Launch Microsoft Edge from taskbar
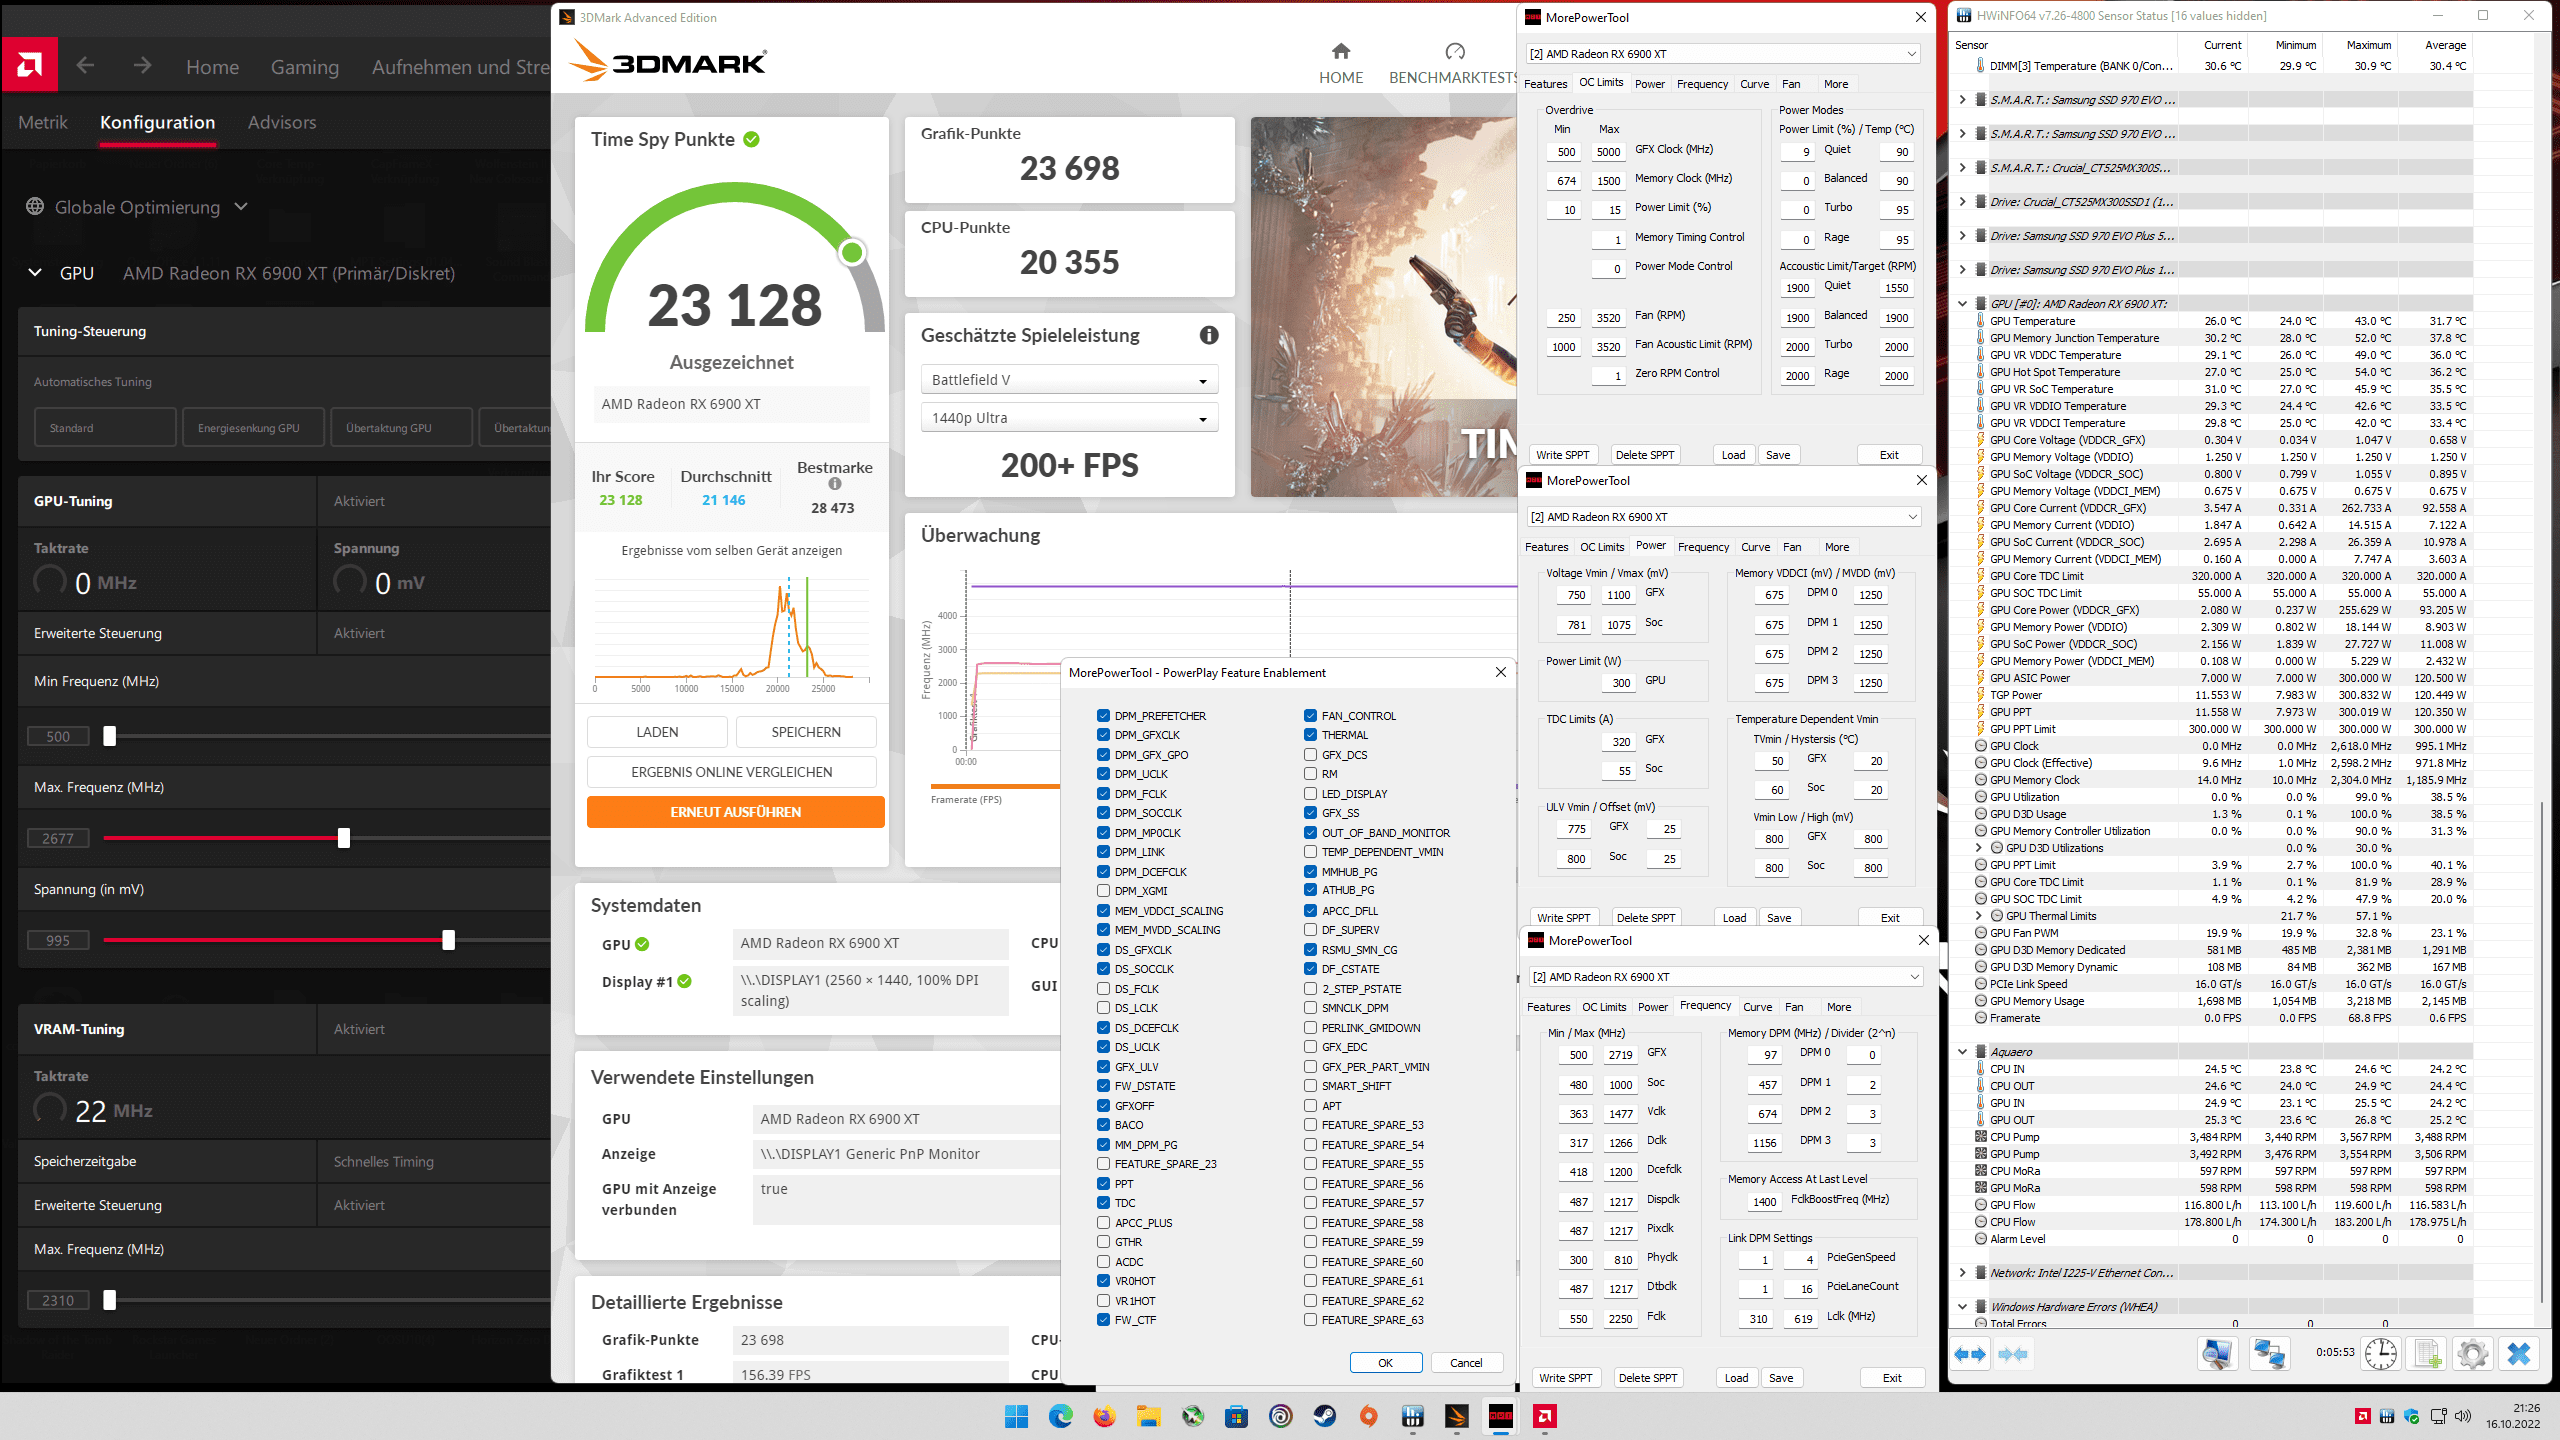Screen dimensions: 2560x1440 click(1060, 1416)
